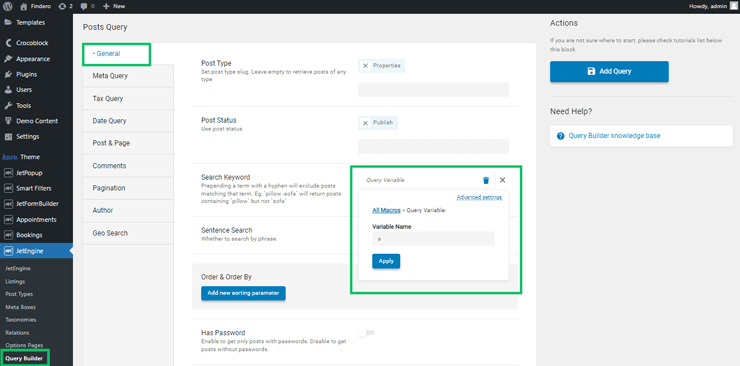This screenshot has width=740, height=366.
Task: Open the Comments query tab
Action: 128,166
